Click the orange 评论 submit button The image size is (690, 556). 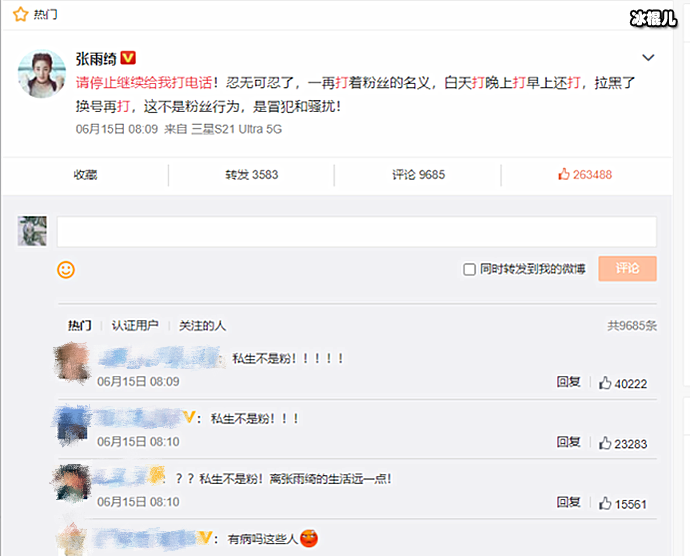pos(628,269)
